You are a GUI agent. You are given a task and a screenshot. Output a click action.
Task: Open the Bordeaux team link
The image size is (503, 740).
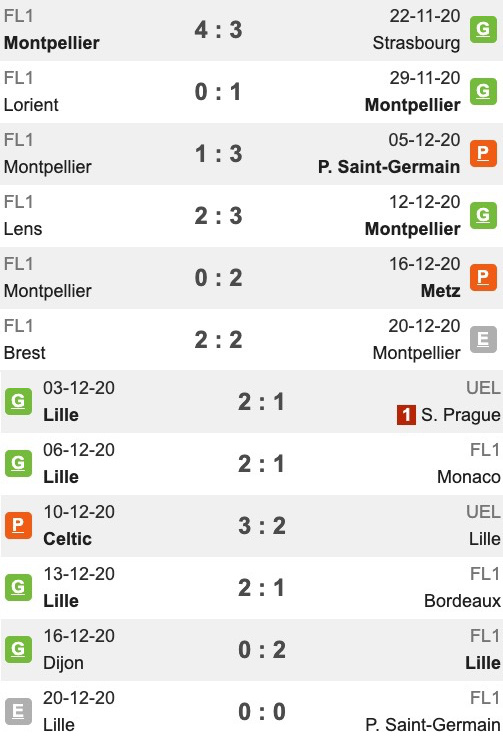[462, 601]
